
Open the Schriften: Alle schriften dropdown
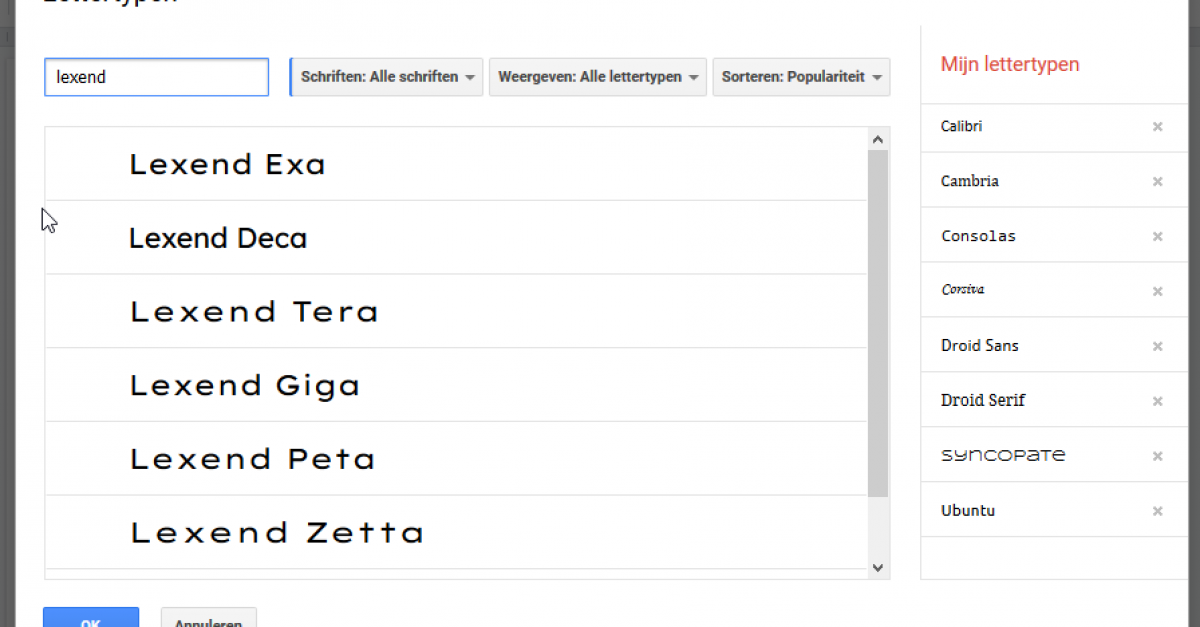386,77
